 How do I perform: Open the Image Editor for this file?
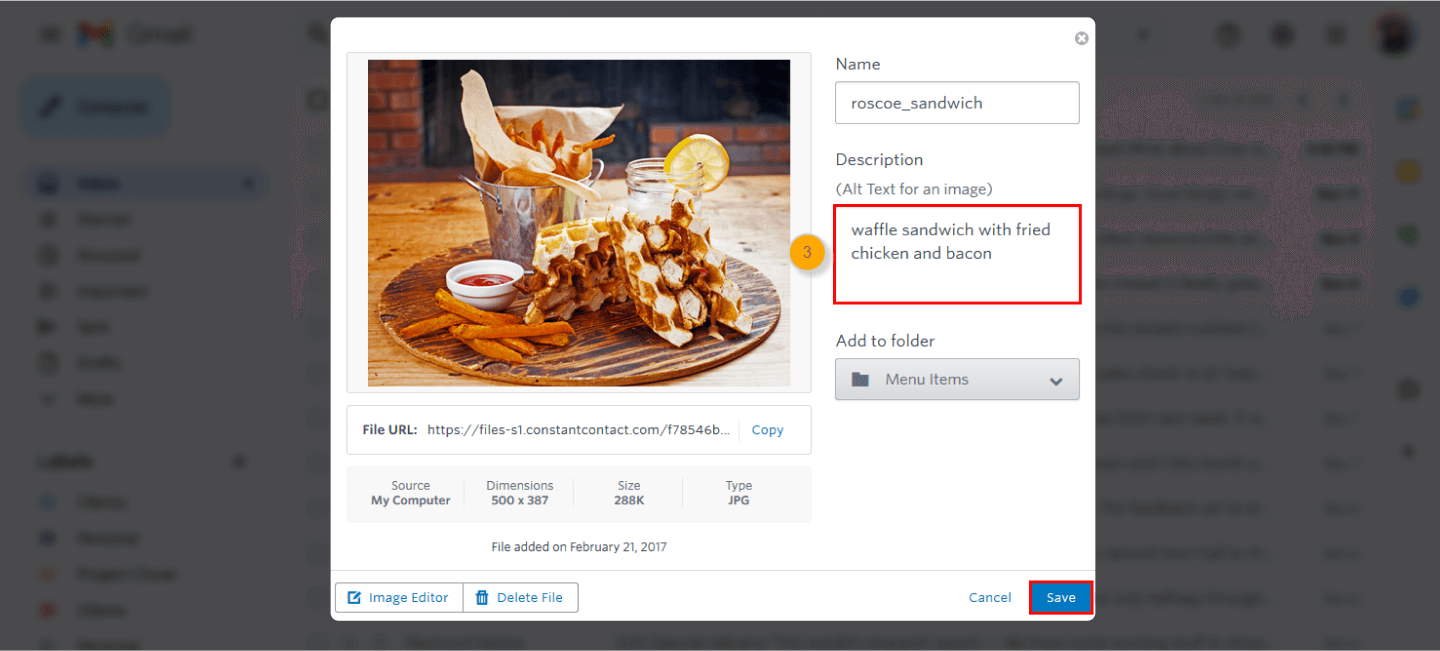click(x=398, y=597)
